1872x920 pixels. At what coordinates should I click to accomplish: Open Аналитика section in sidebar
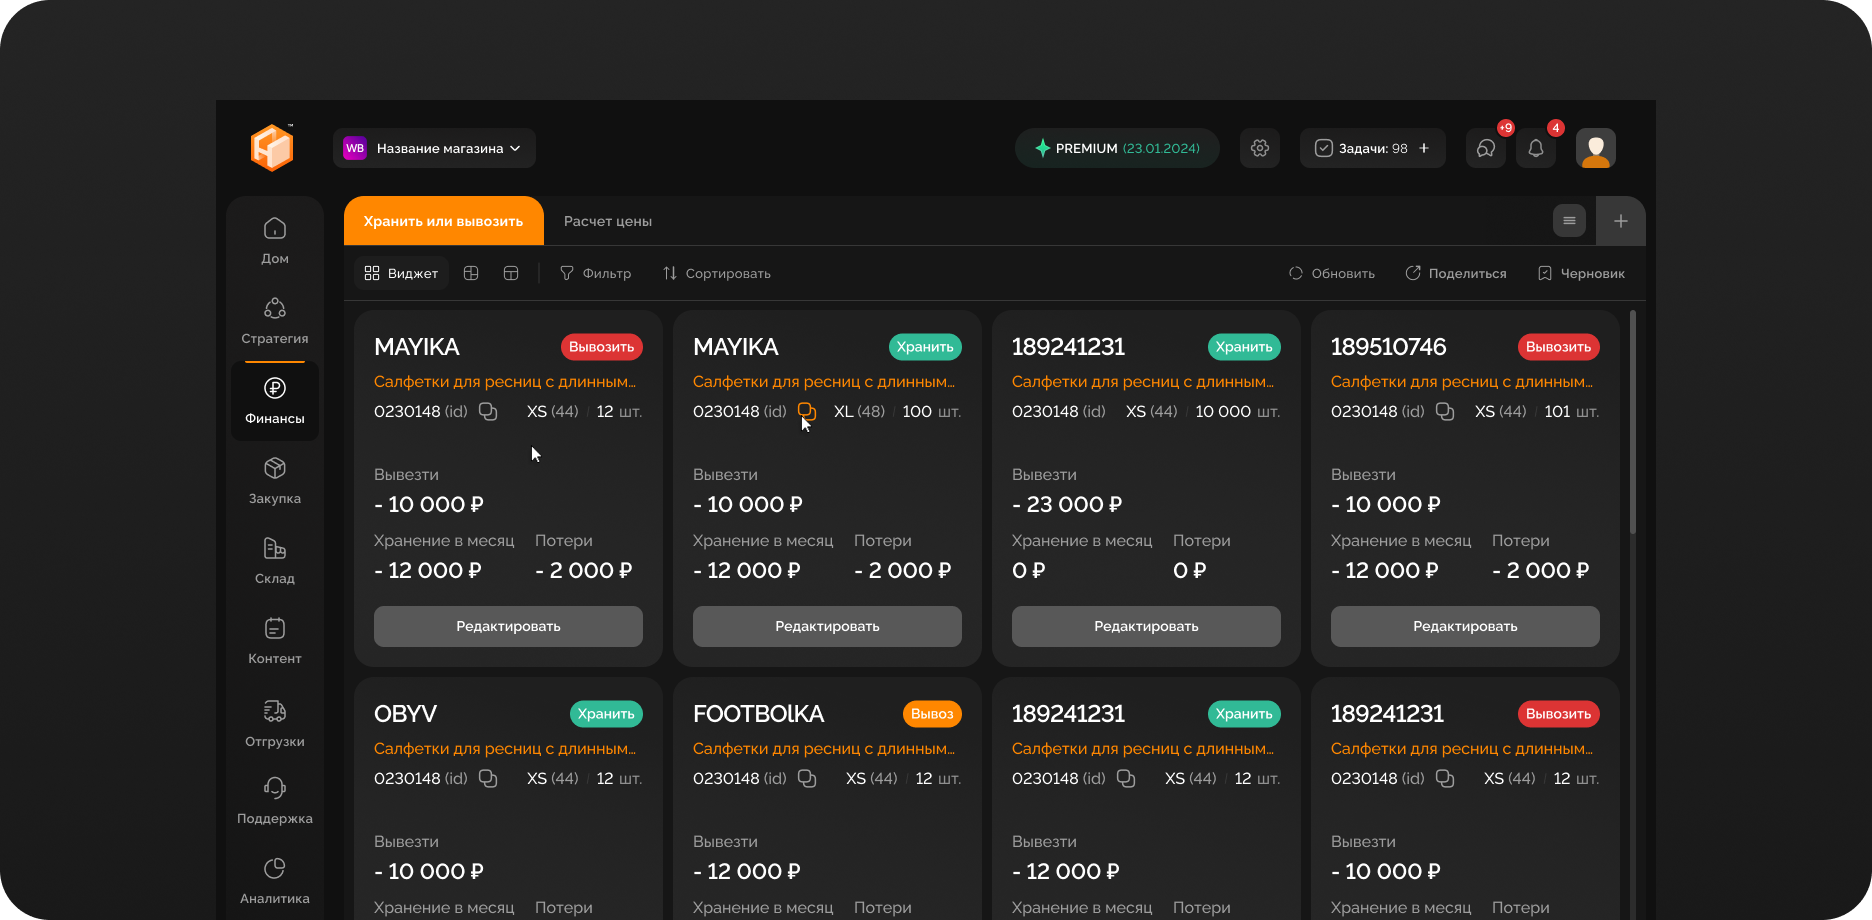point(275,880)
